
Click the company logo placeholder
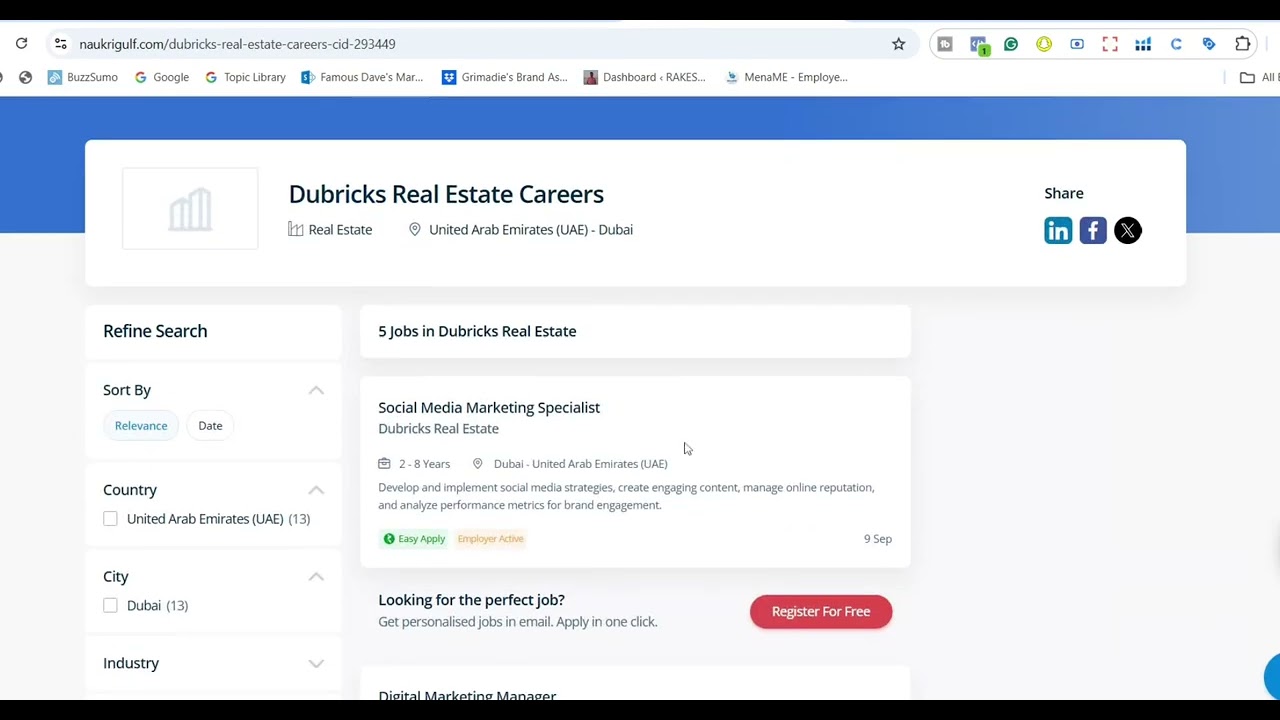tap(190, 209)
